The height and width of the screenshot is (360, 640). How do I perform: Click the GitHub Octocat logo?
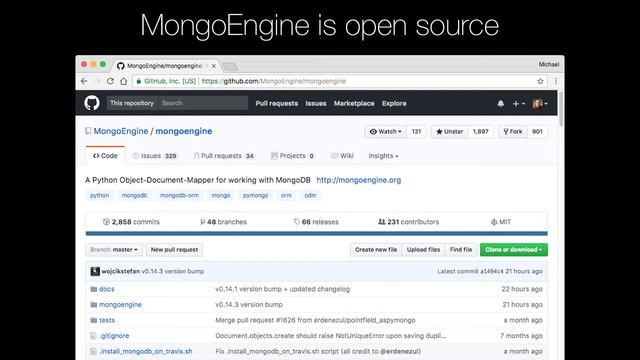tap(92, 103)
